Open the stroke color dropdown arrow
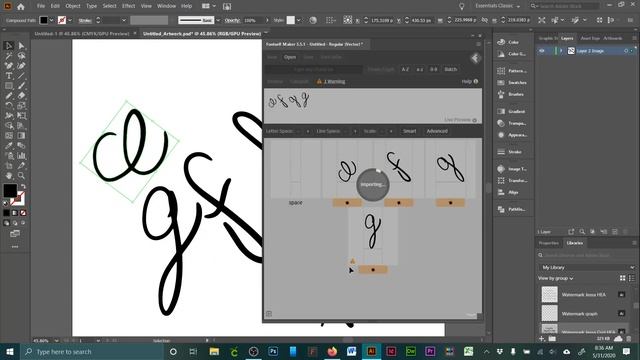Image resolution: width=640 pixels, height=360 pixels. tap(70, 20)
